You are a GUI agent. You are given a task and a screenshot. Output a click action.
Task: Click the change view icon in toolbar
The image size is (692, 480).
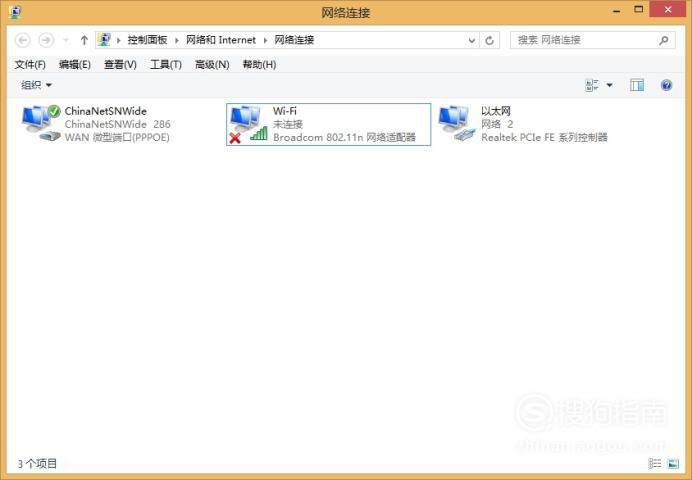click(x=591, y=85)
